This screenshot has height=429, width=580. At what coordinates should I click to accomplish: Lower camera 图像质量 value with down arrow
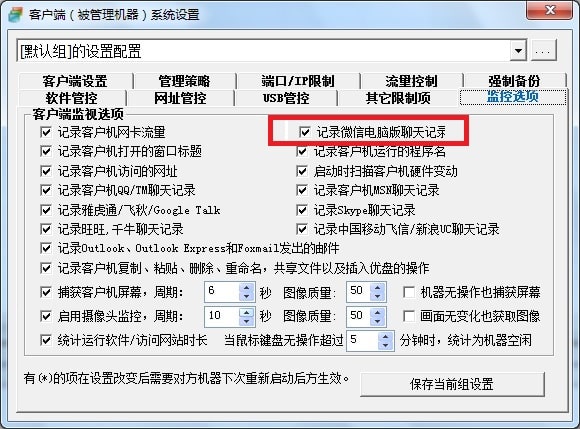tap(378, 321)
